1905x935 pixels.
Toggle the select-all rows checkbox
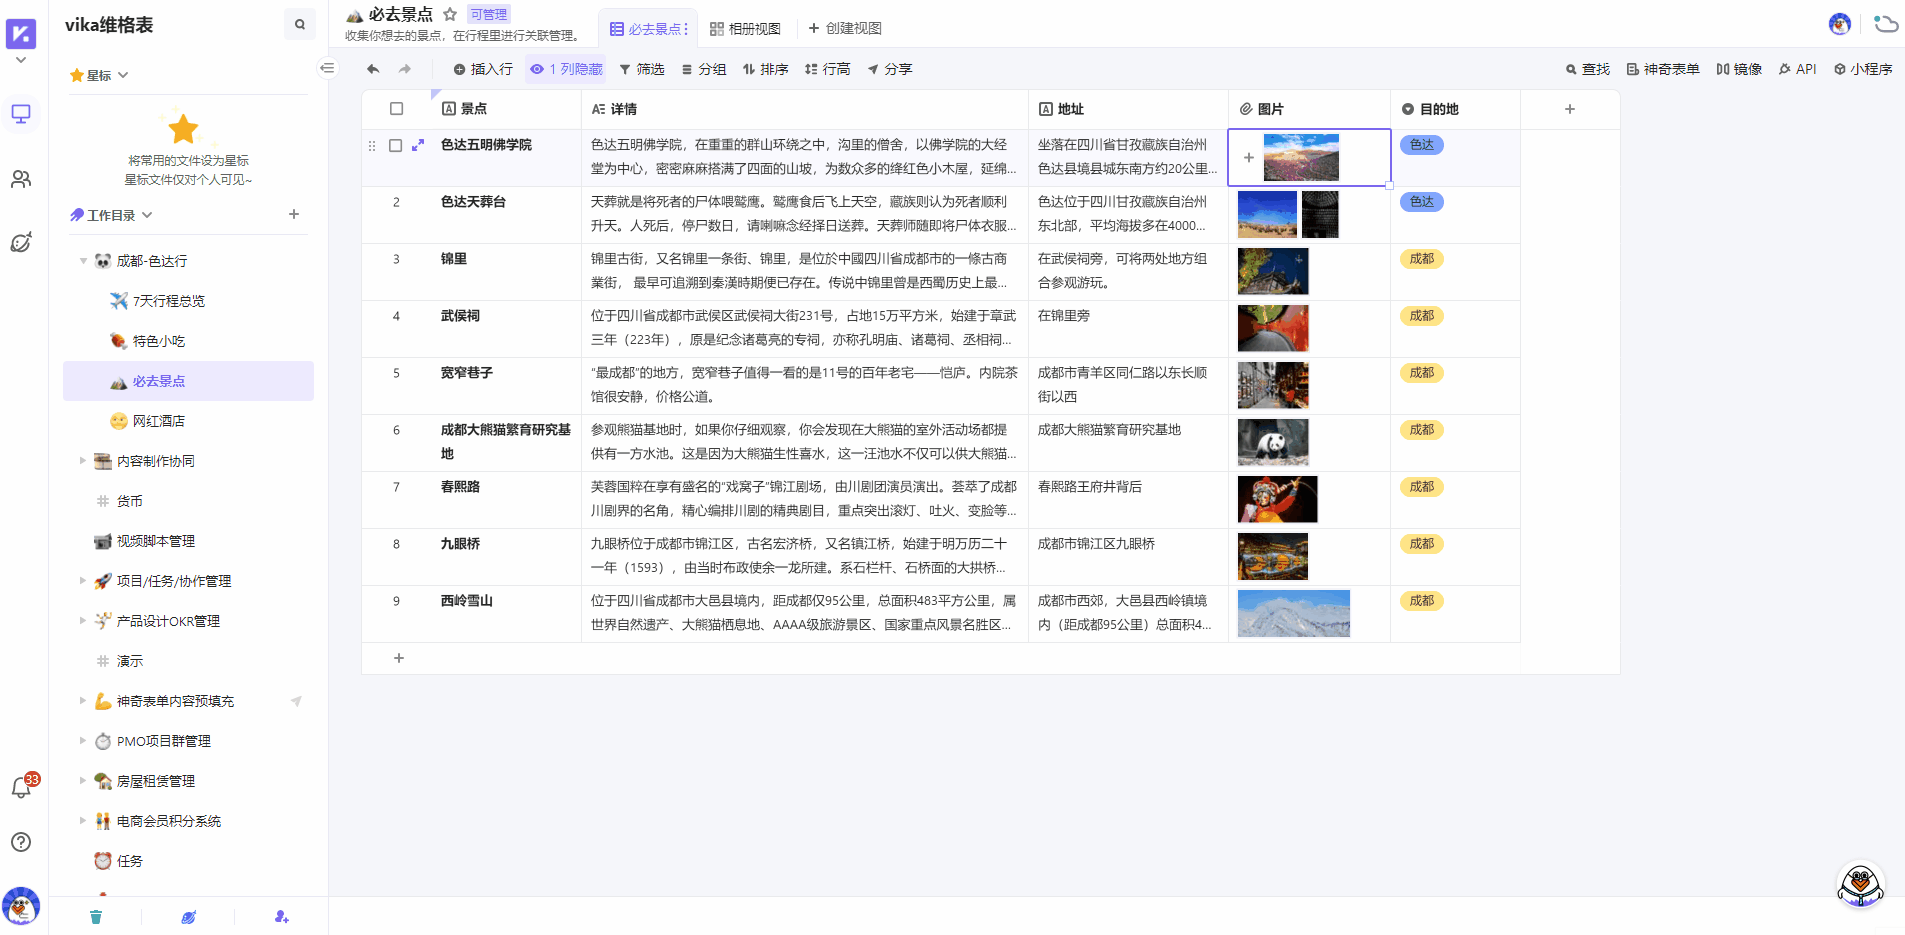point(396,109)
